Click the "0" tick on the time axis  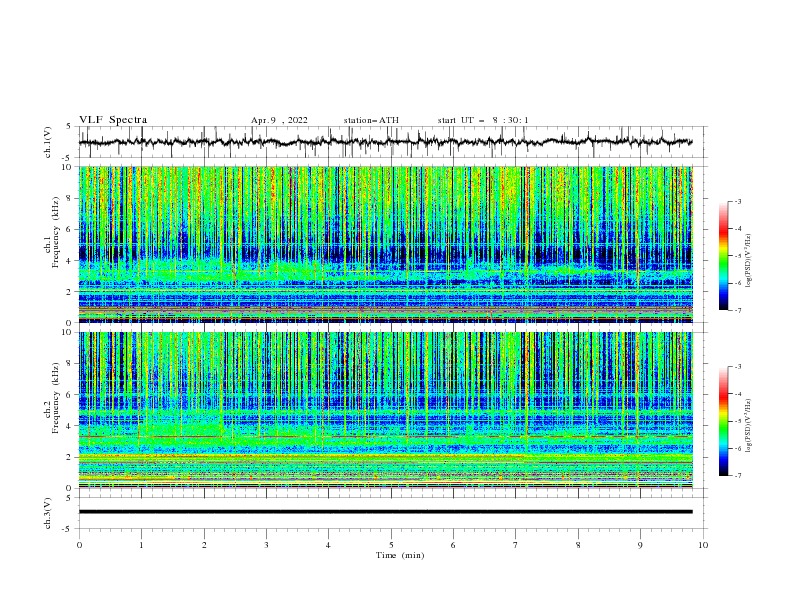(79, 545)
